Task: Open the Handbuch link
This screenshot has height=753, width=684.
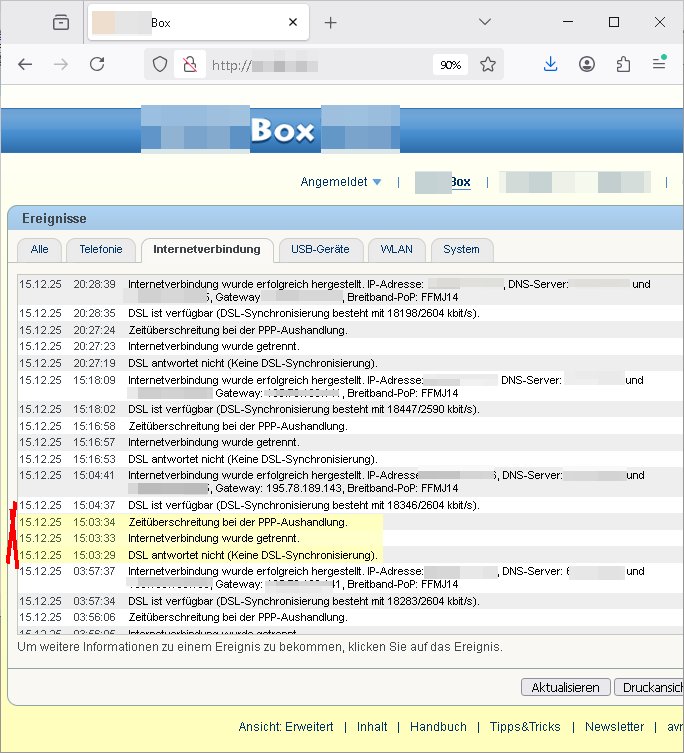Action: pos(438,727)
